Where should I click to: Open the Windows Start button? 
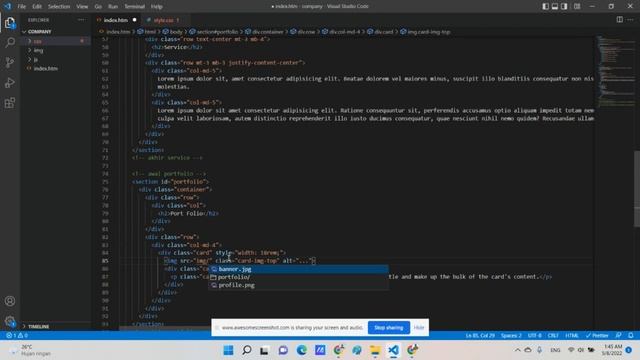(229, 350)
